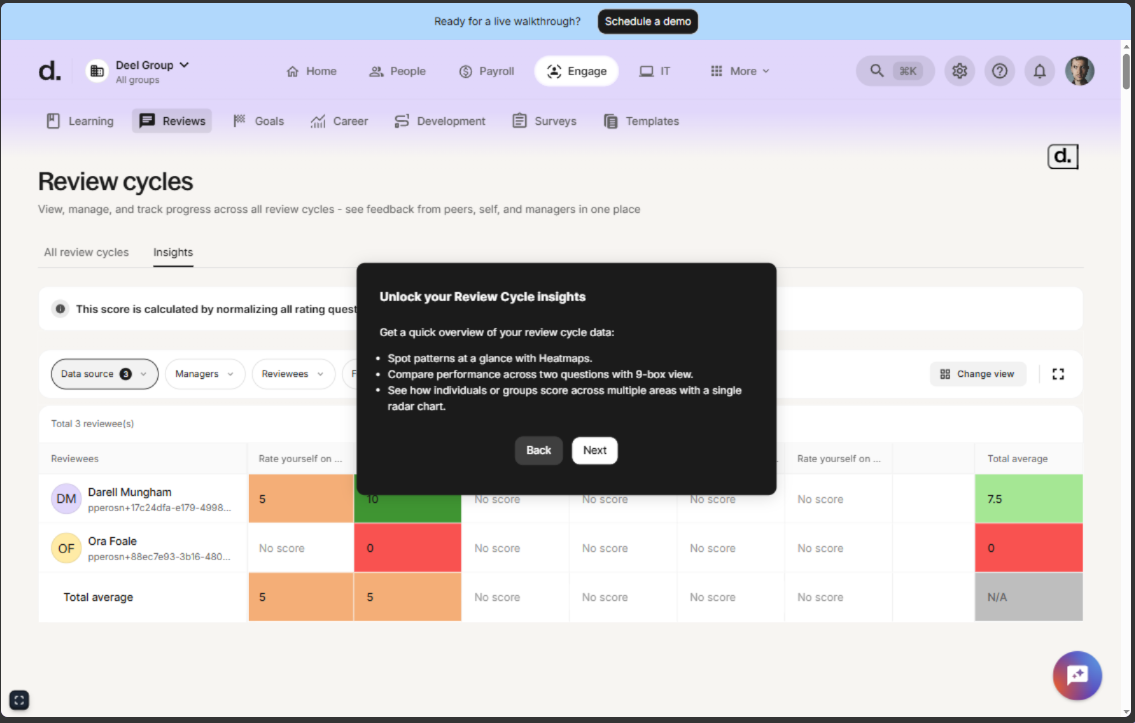This screenshot has width=1135, height=723.
Task: Open the Managers filter dropdown
Action: 204,374
